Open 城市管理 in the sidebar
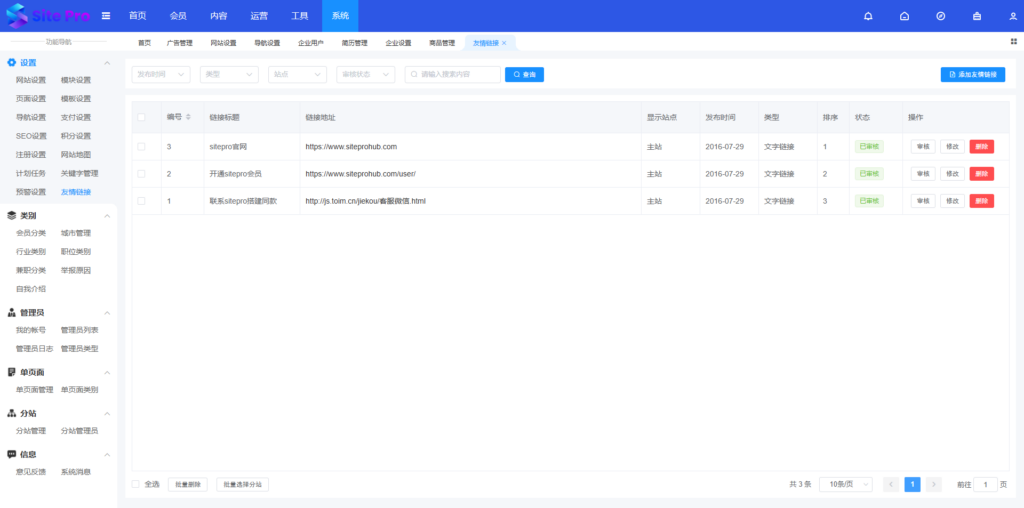 pos(76,233)
